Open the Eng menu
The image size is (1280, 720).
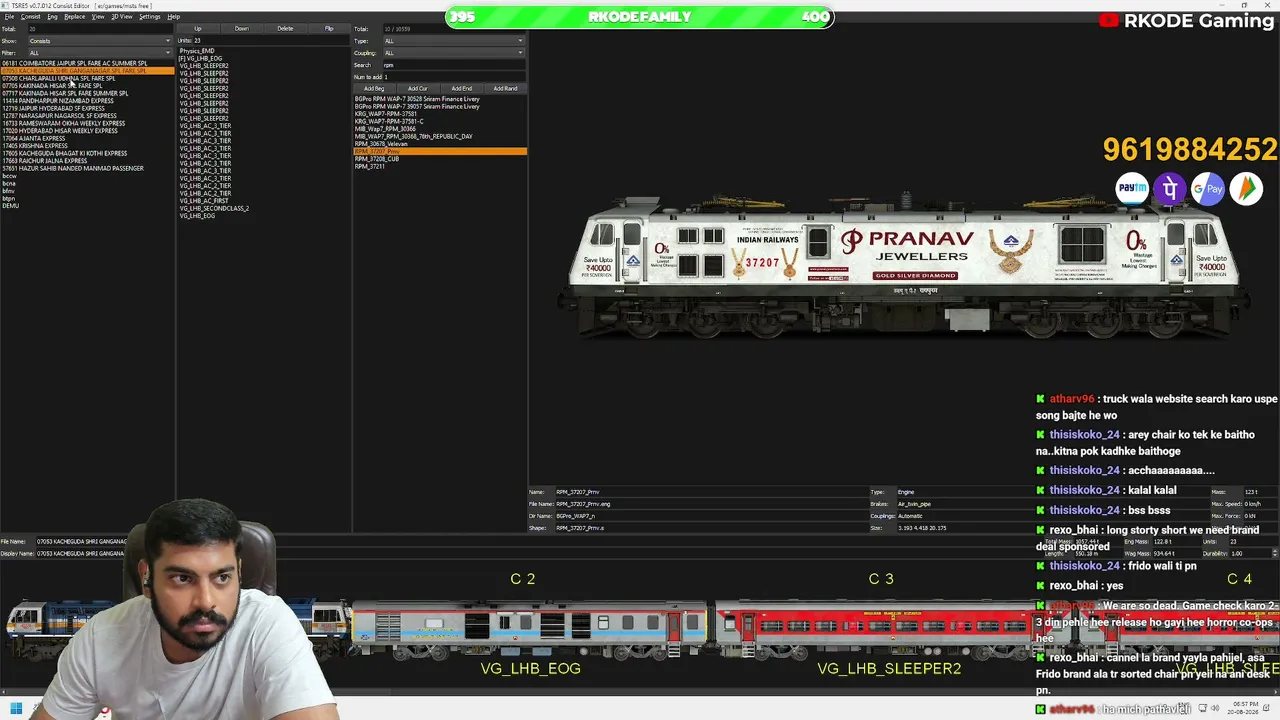[x=52, y=17]
